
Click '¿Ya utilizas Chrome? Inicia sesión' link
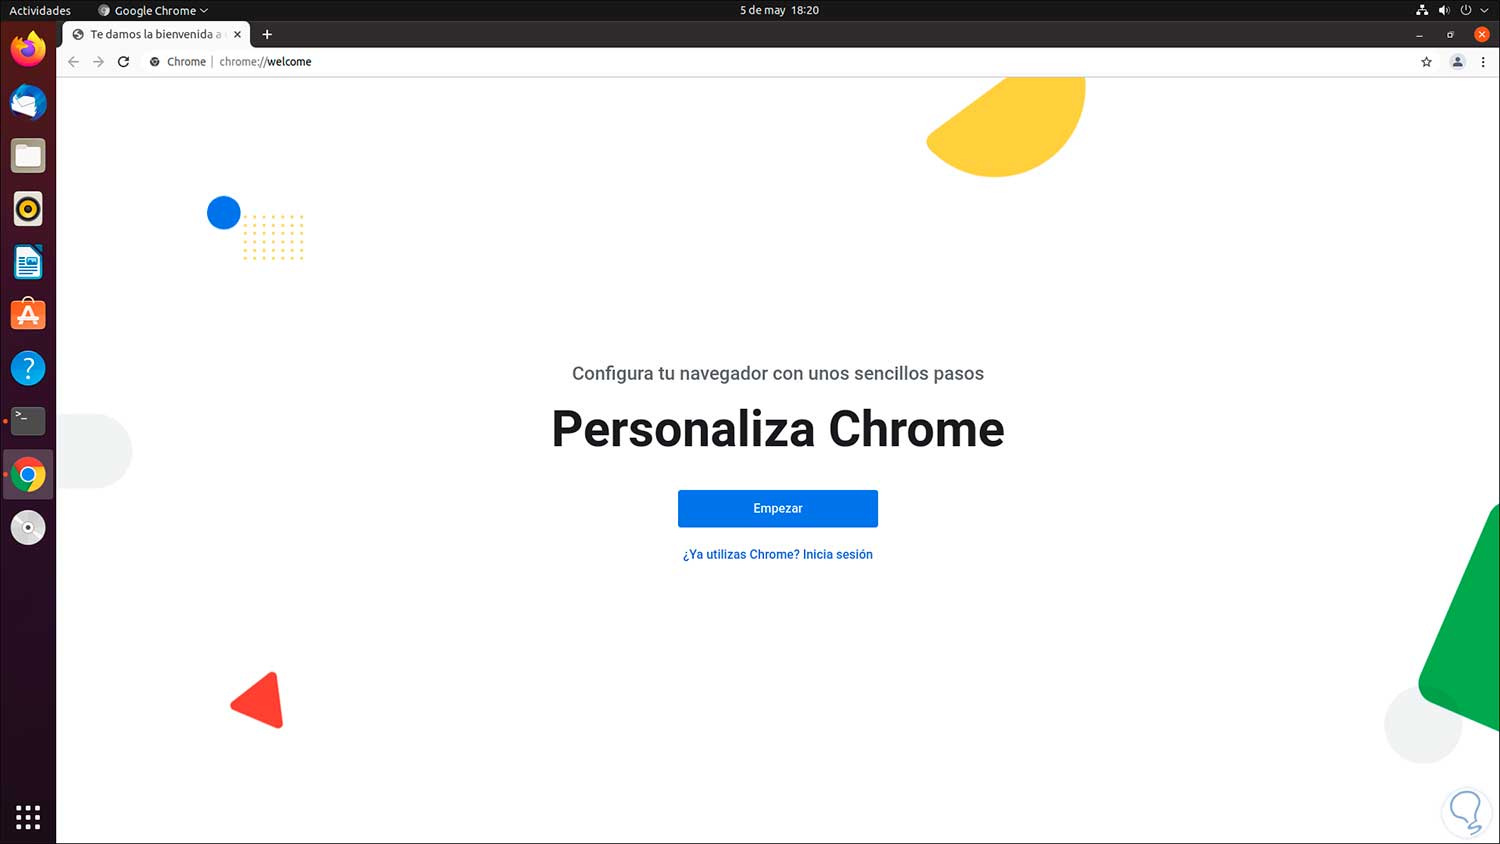point(777,554)
